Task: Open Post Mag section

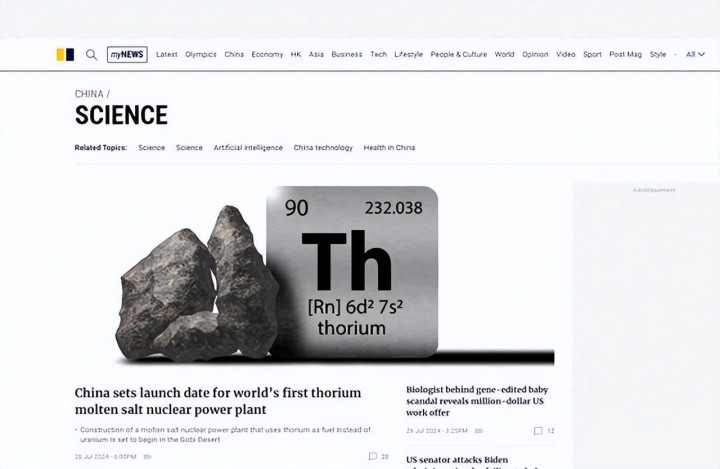Action: coord(625,54)
